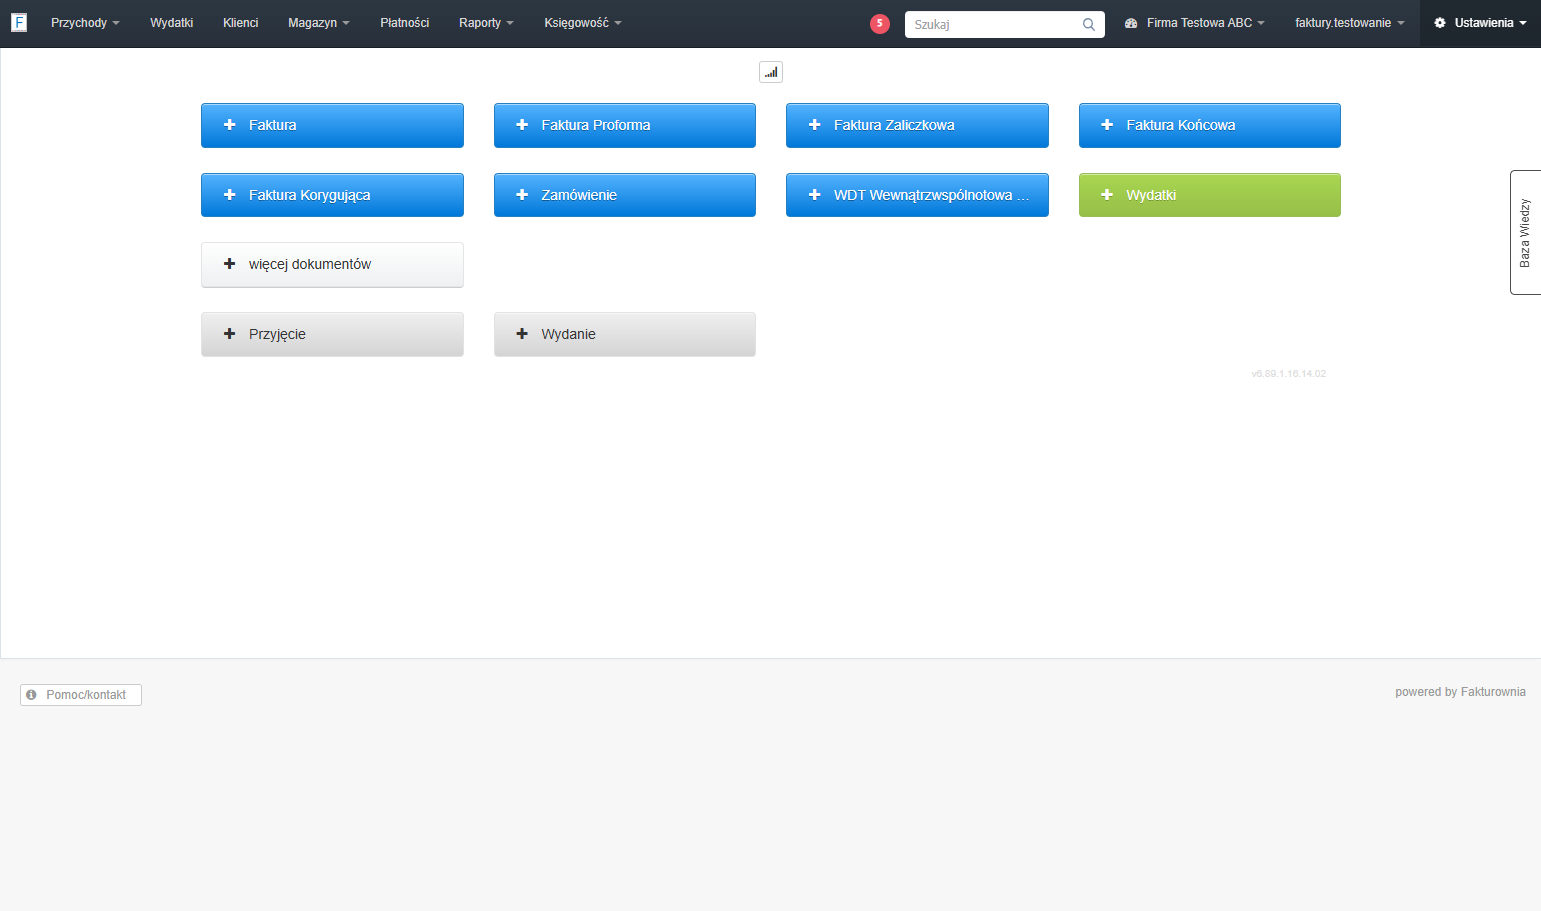The image size is (1541, 911).
Task: Click the plus icon on Faktura Proforma
Action: 522,125
